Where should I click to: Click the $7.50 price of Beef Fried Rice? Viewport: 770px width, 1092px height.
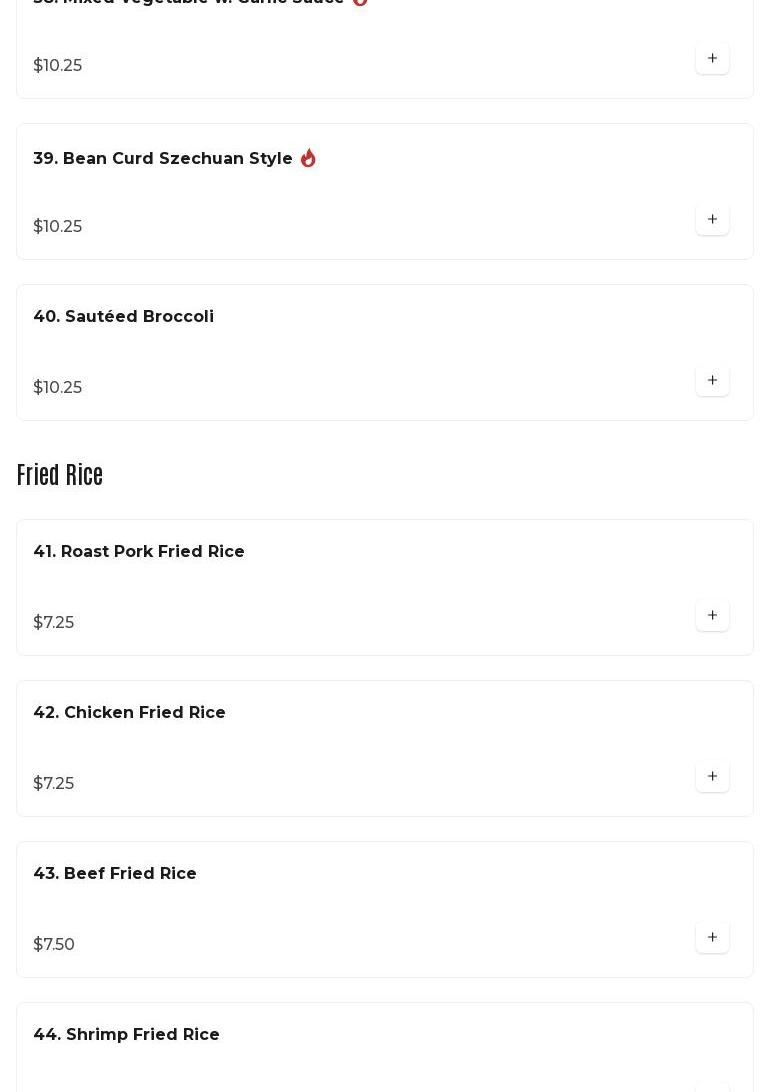coord(54,944)
